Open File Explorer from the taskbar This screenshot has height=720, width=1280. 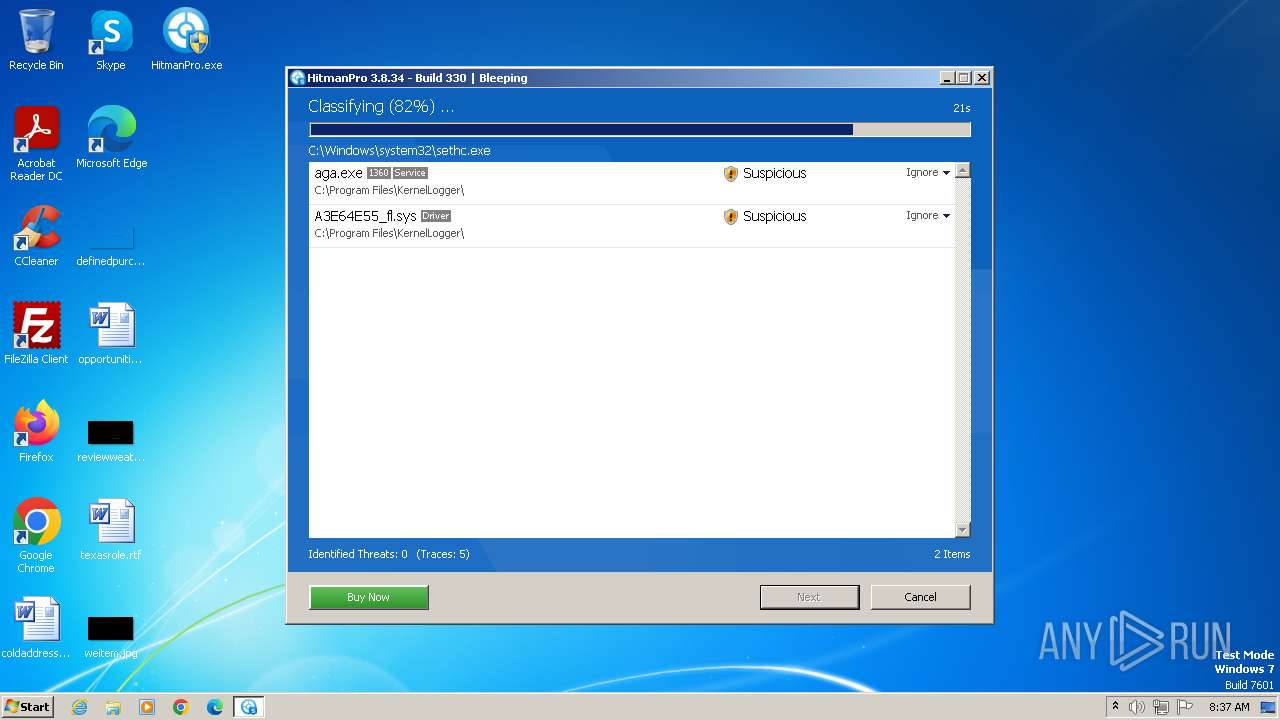tap(113, 707)
